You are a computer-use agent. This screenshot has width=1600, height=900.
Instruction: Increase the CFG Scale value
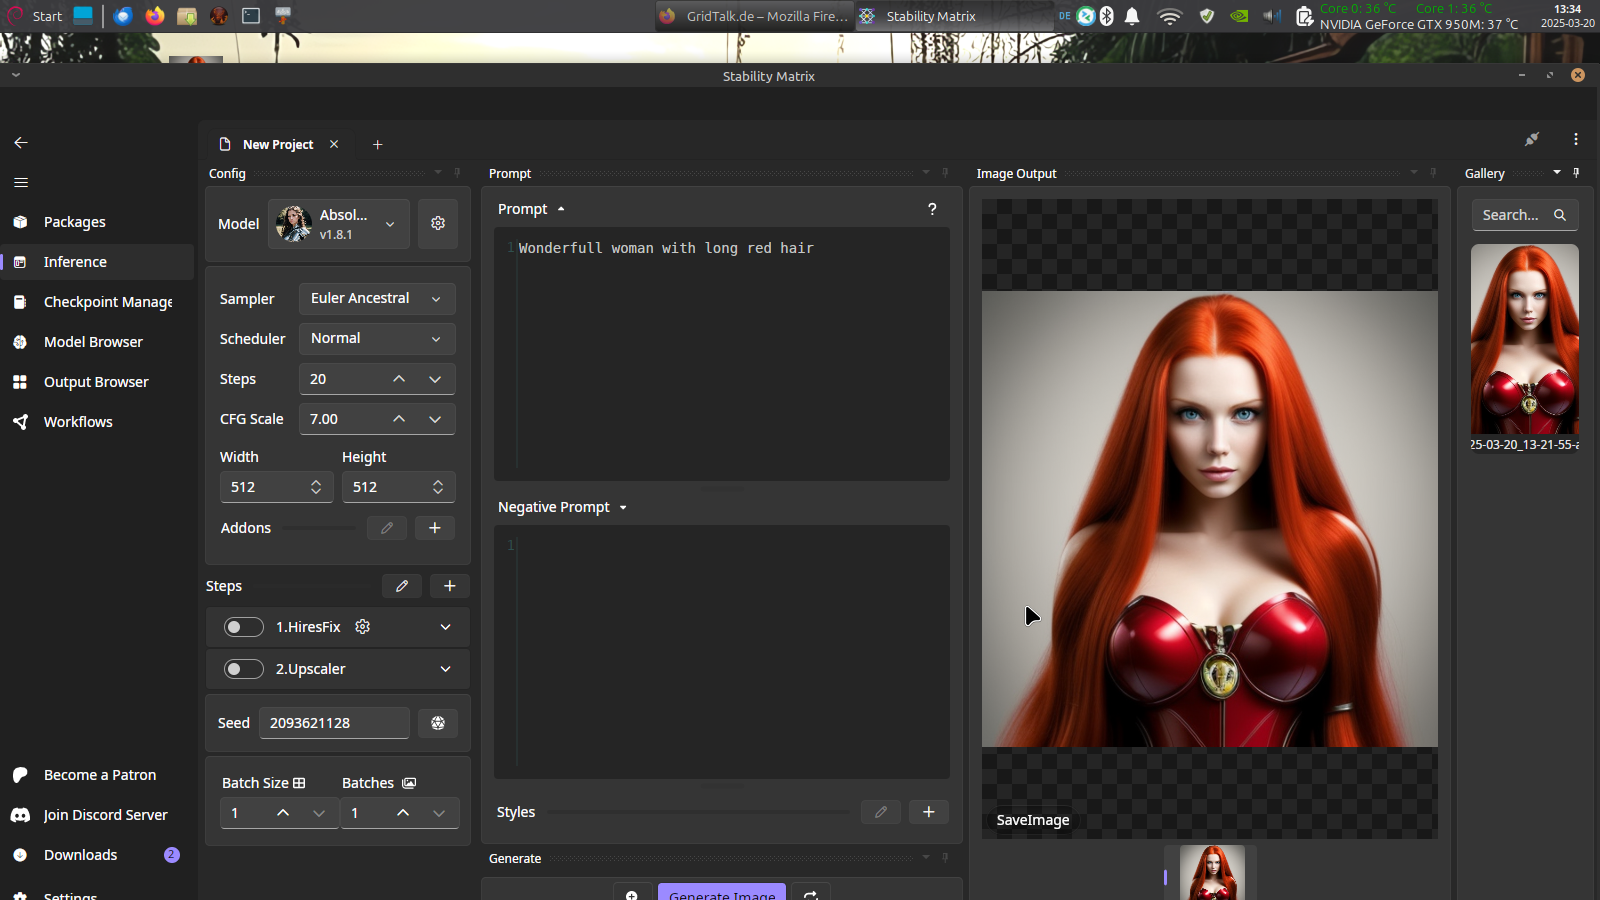click(x=399, y=419)
